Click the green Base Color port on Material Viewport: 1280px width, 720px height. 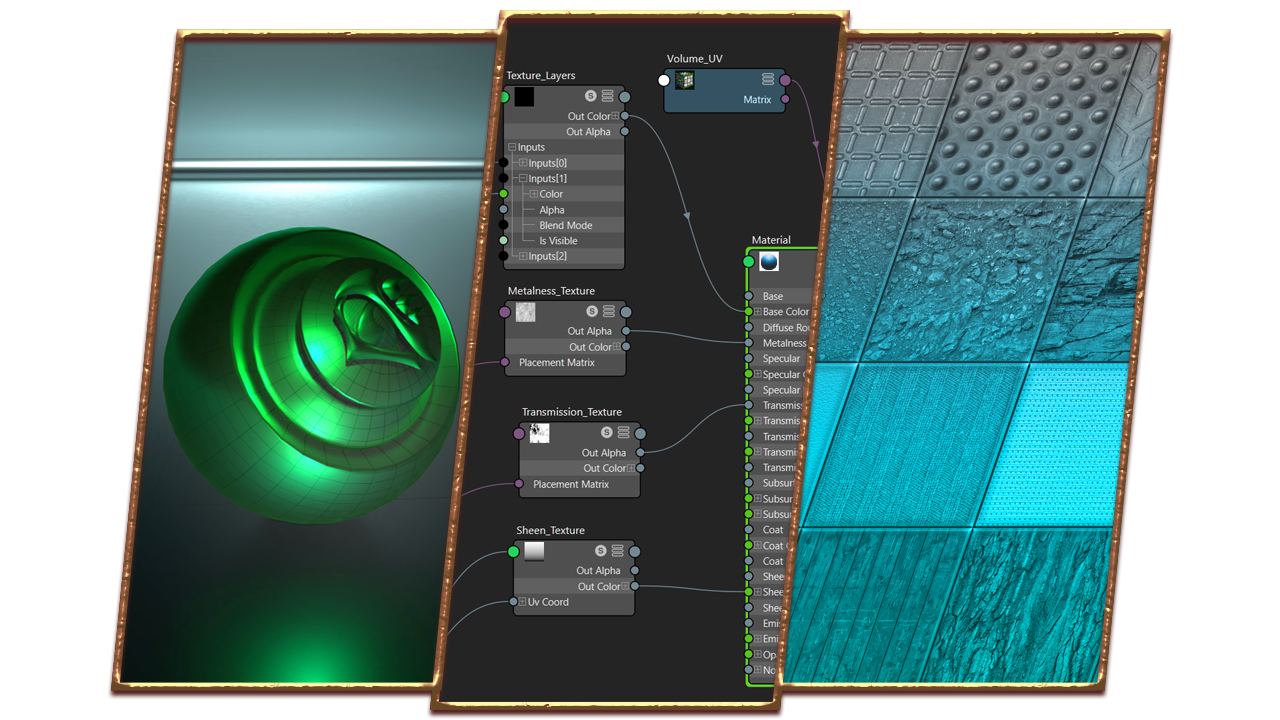tap(748, 311)
